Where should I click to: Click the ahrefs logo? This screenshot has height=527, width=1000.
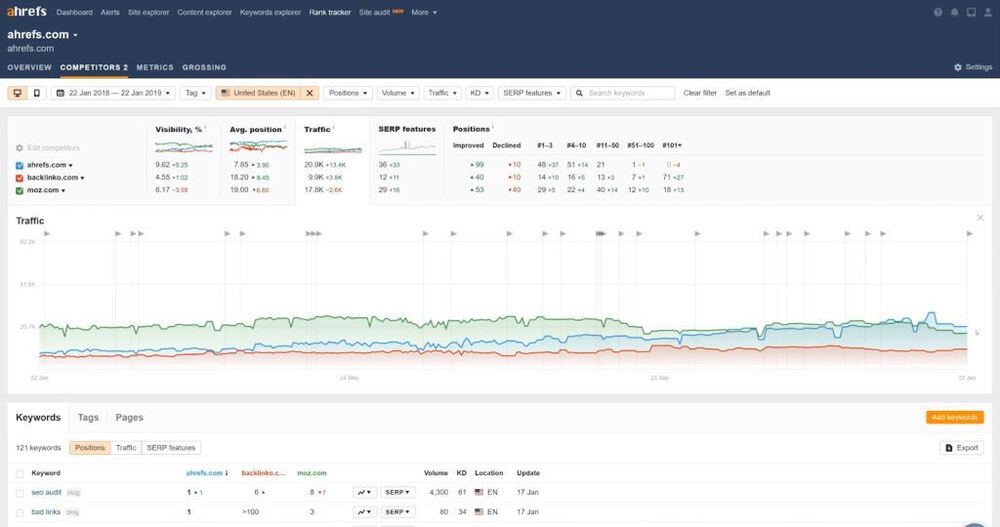(x=27, y=11)
